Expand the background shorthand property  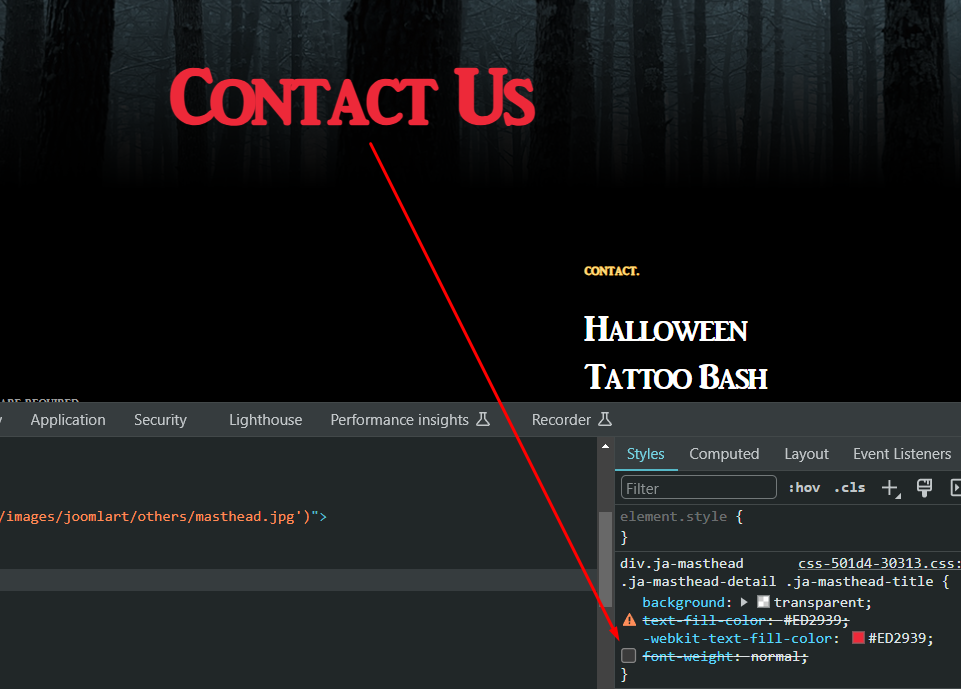(744, 603)
